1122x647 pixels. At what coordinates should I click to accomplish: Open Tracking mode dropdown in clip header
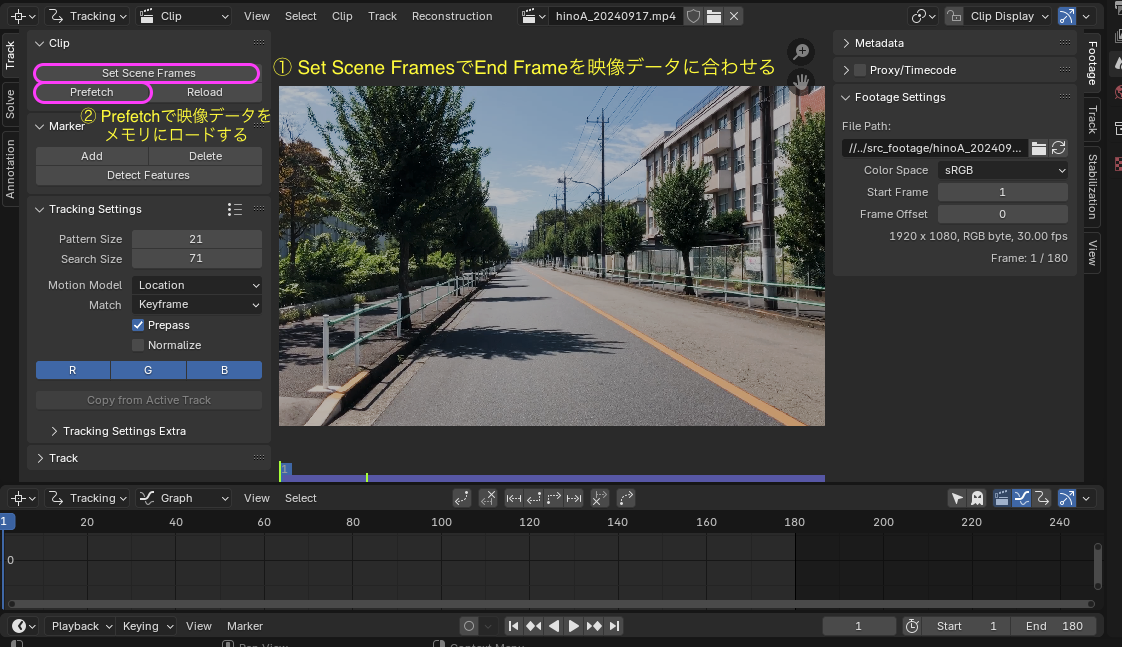(x=88, y=16)
